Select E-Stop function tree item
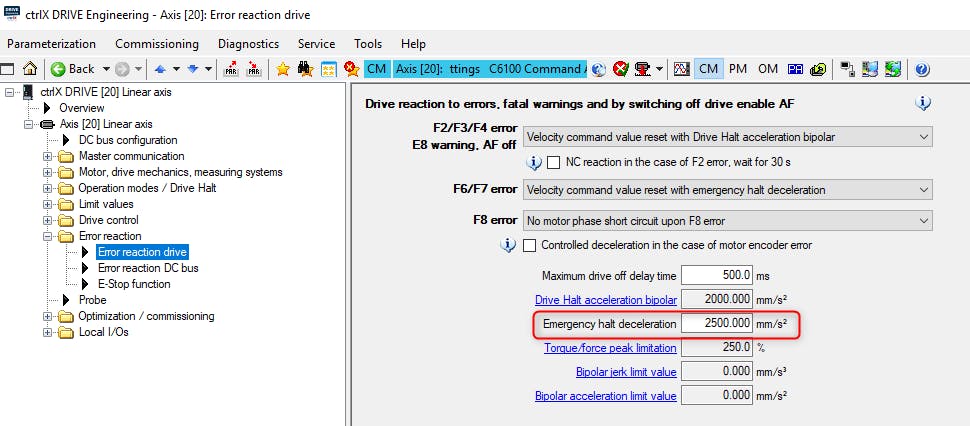 [134, 284]
